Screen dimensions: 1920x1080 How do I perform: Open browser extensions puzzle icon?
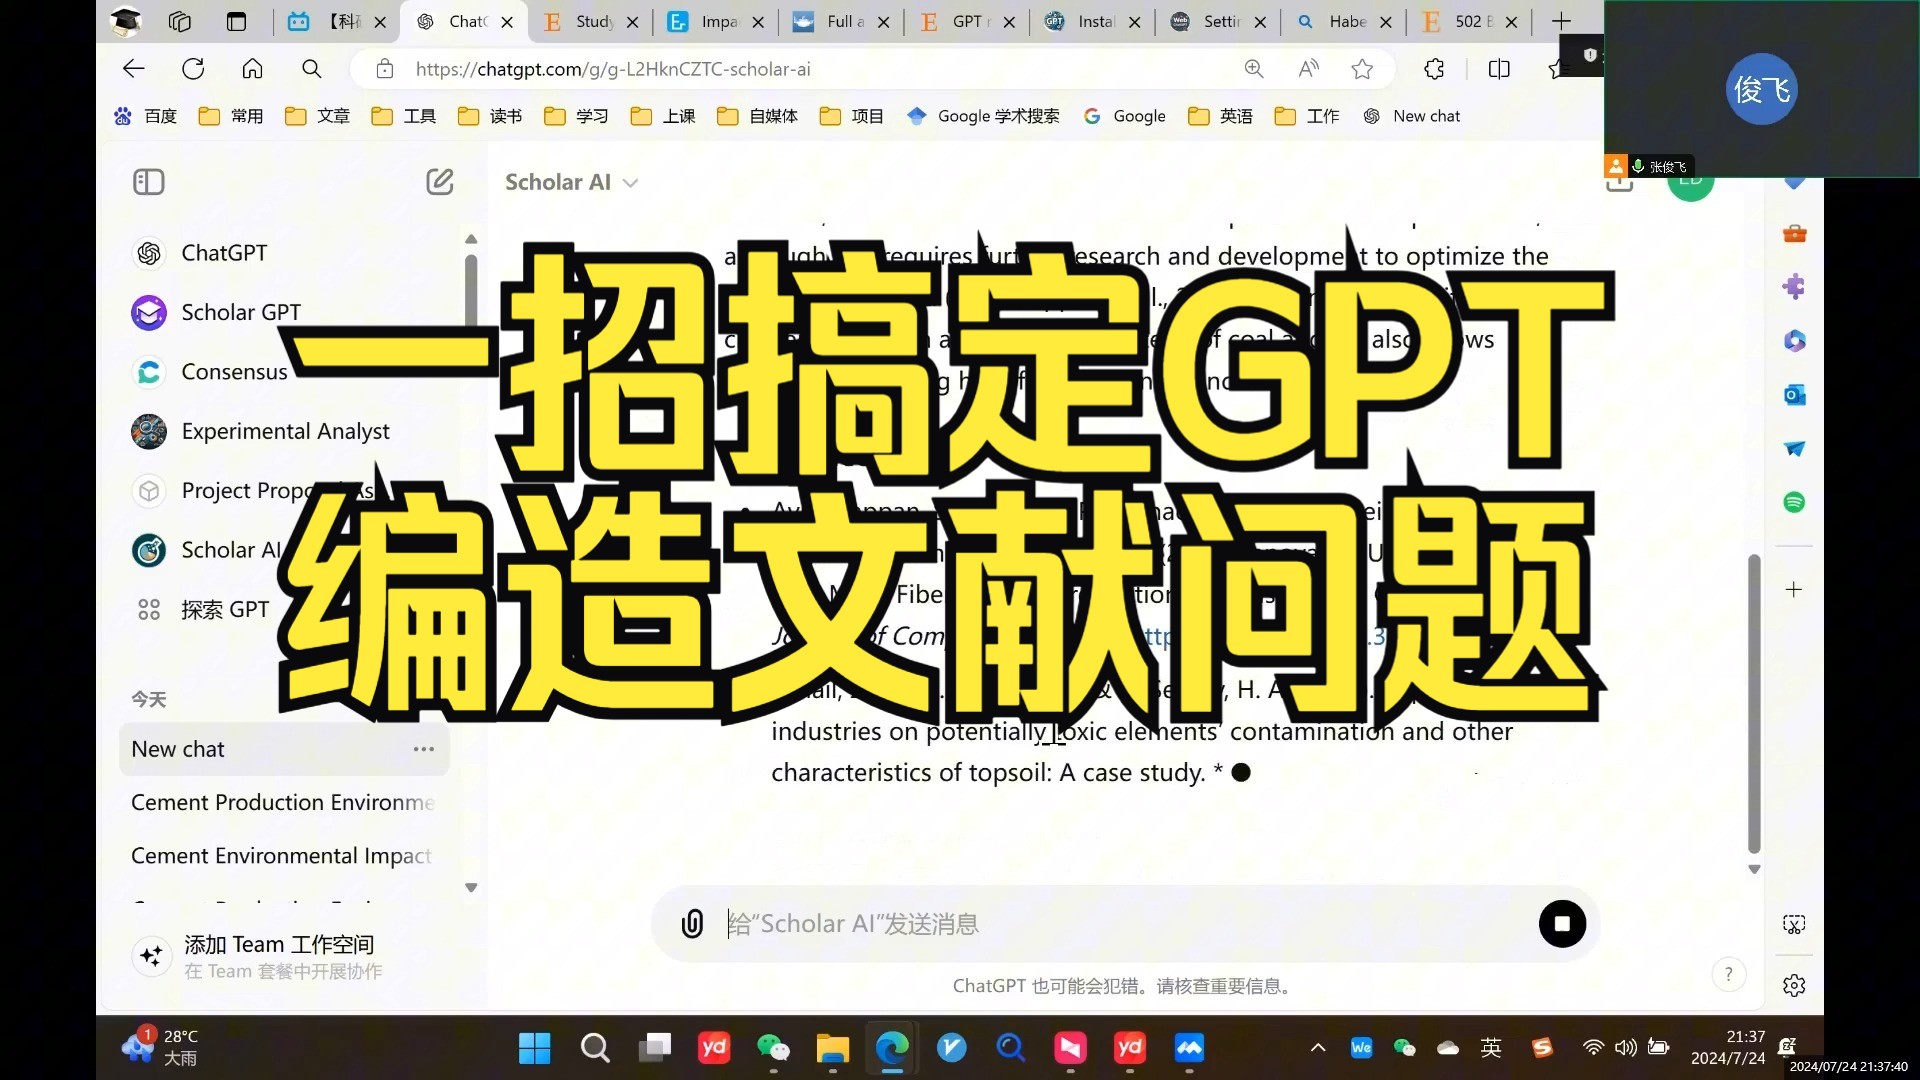point(1434,69)
